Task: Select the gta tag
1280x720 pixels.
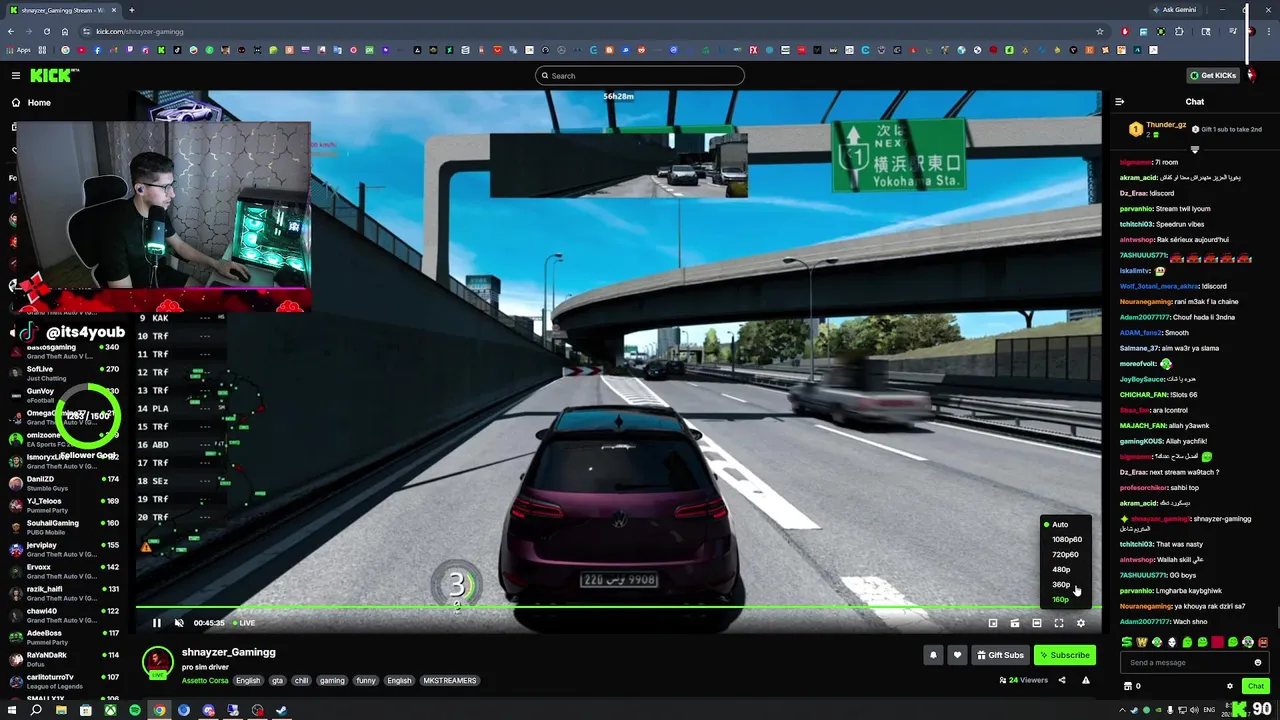Action: click(x=277, y=680)
